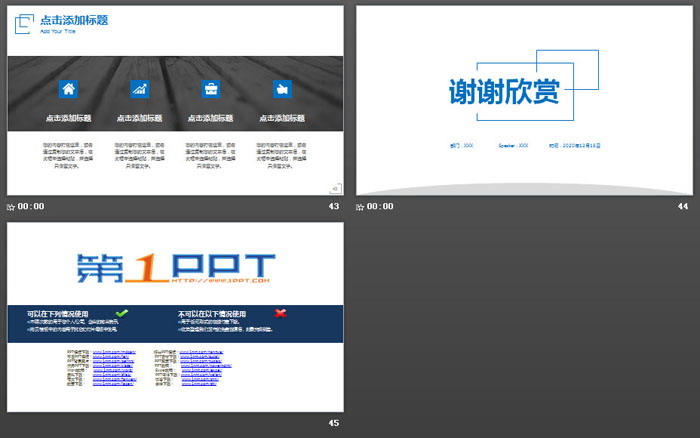Screen dimensions: 700x438
Task: Click the 00:00 timing under slide 44
Action: [x=380, y=206]
